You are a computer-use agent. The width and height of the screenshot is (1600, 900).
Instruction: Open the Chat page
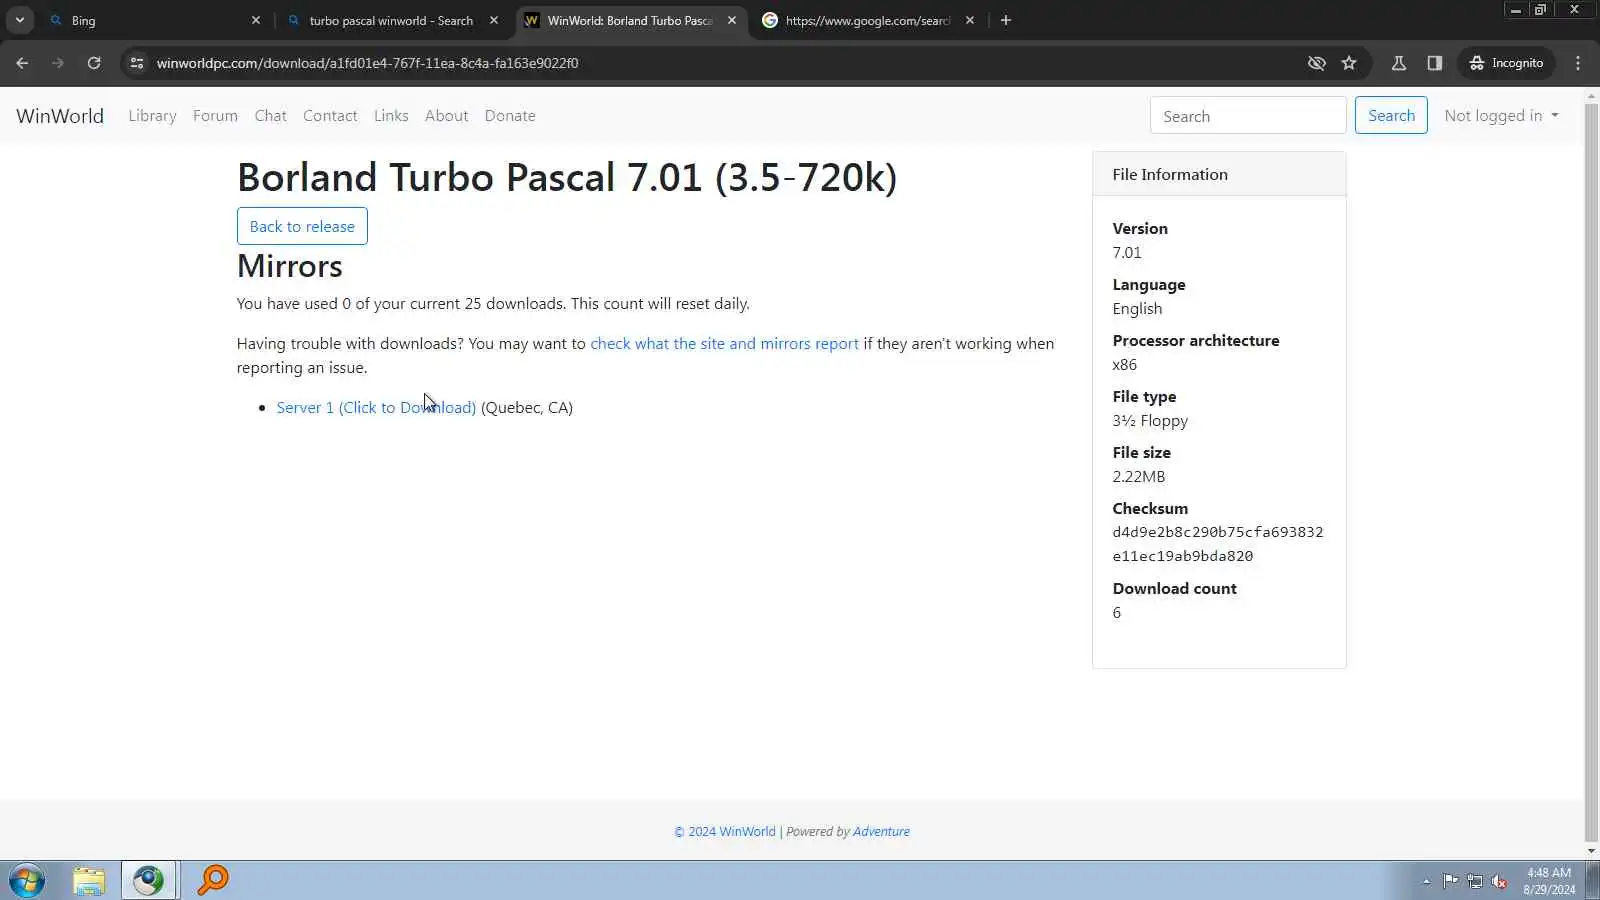click(270, 116)
